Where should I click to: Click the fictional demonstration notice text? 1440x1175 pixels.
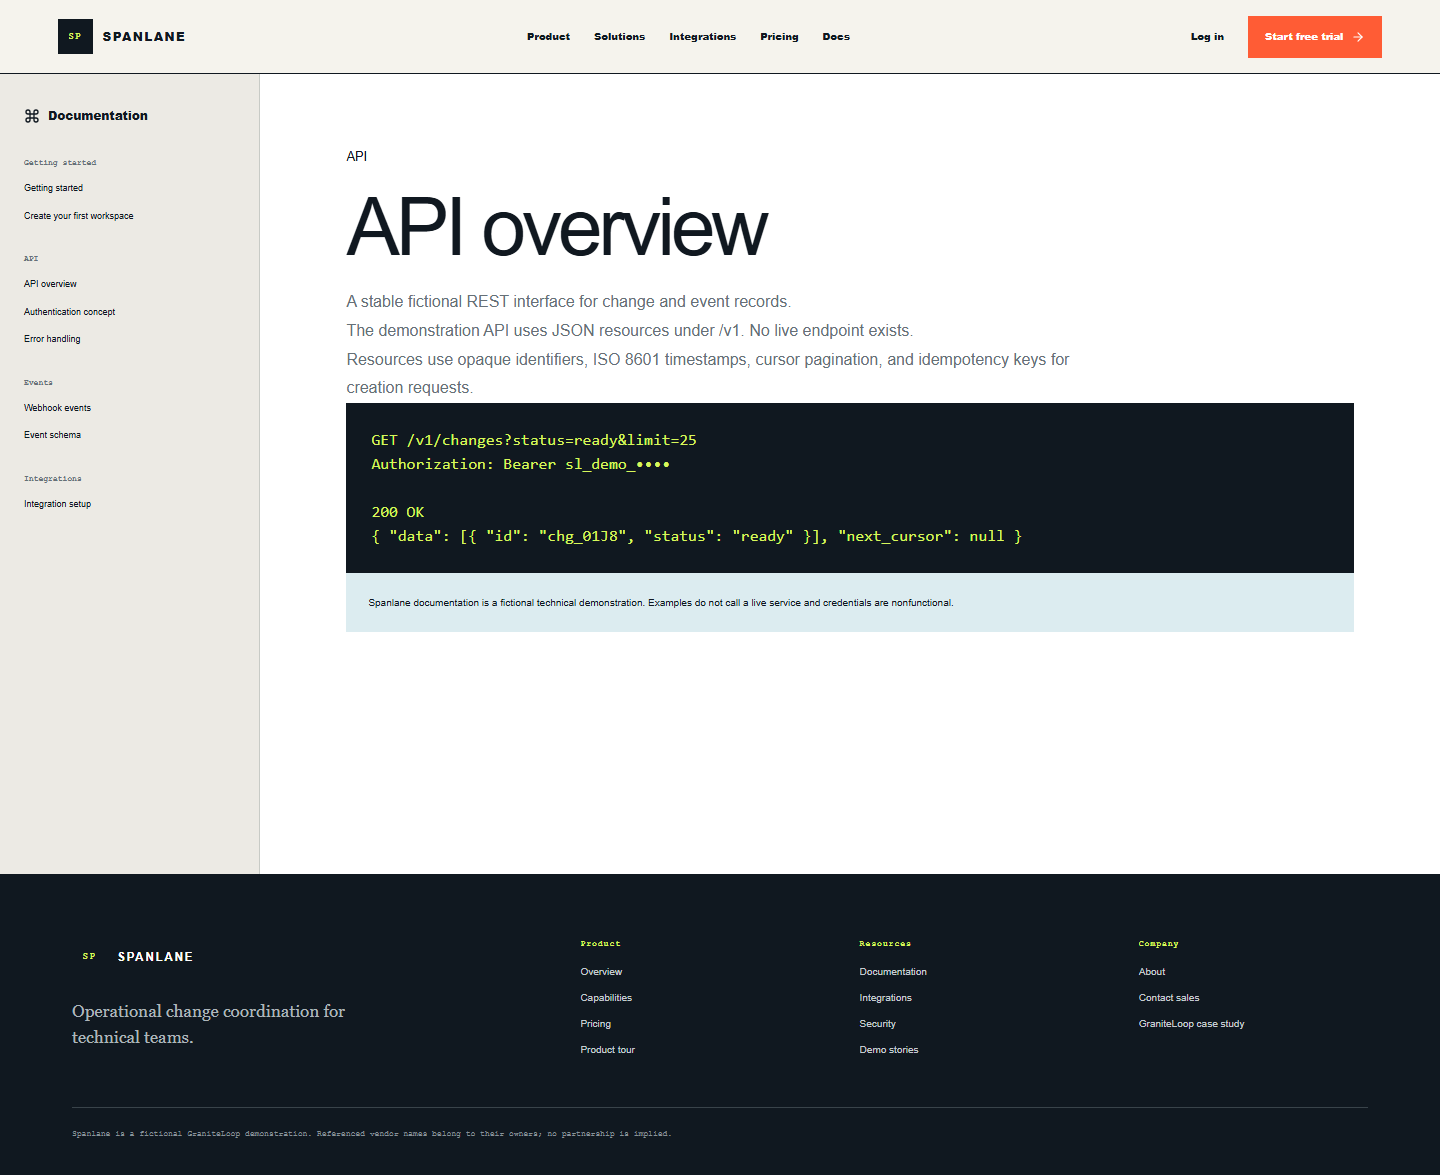[661, 603]
